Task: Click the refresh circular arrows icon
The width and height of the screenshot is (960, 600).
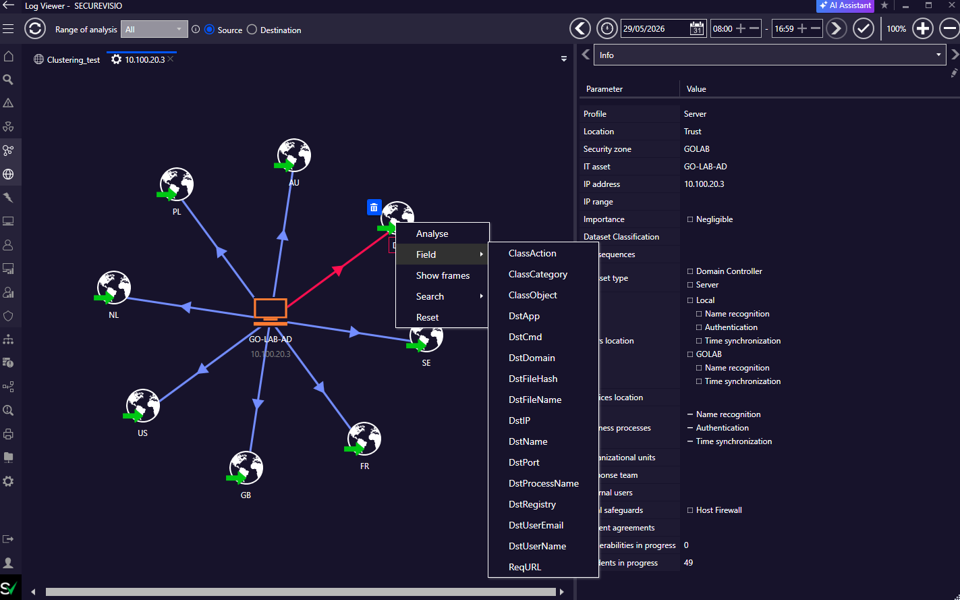Action: coord(35,29)
